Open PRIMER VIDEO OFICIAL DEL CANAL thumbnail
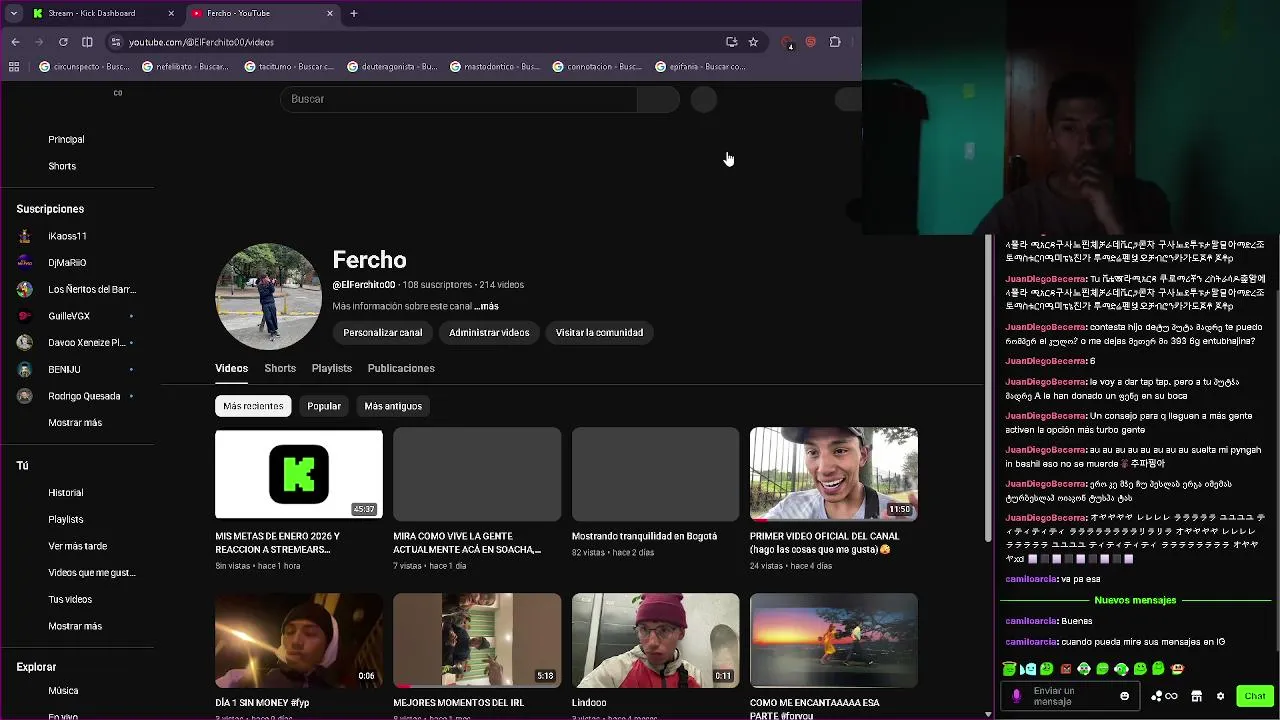 click(834, 474)
